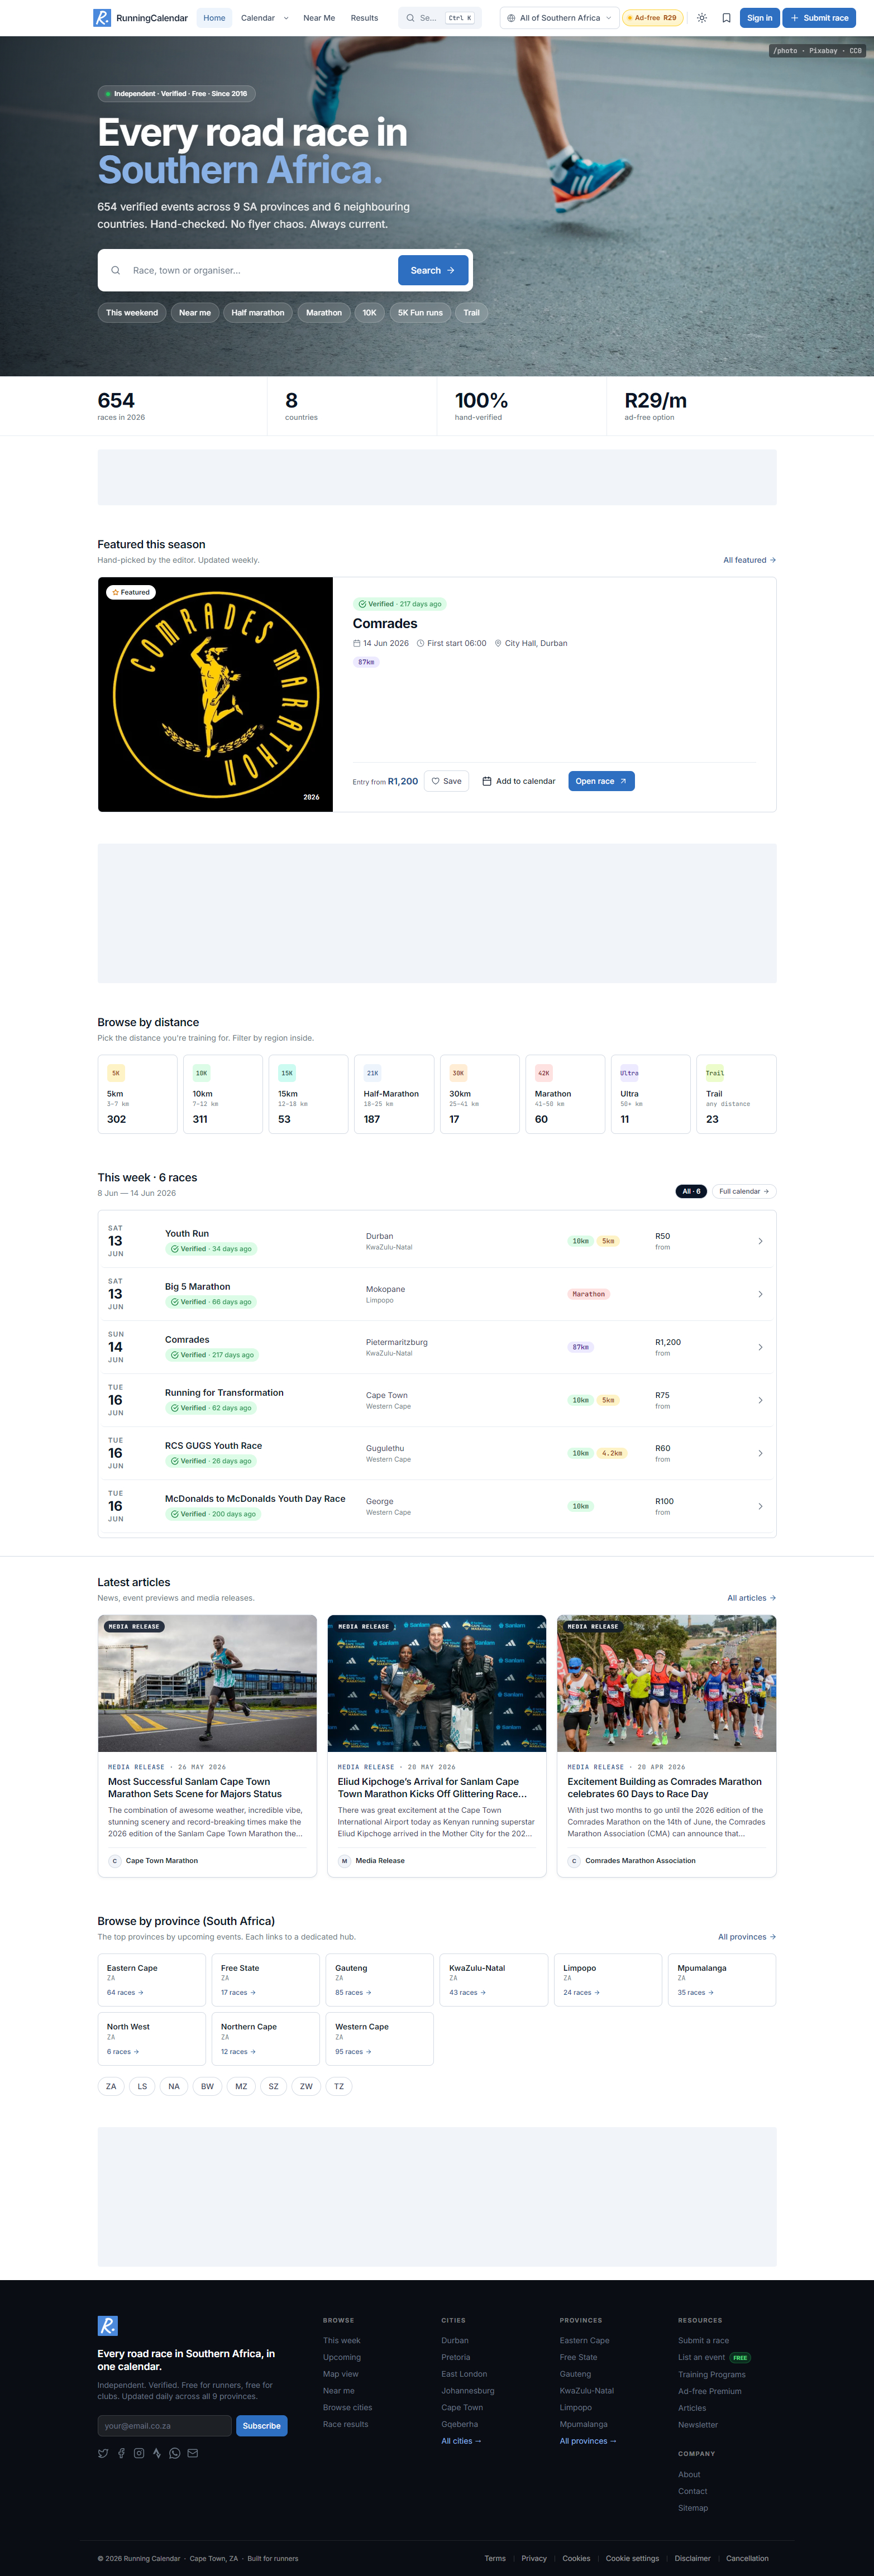Image resolution: width=874 pixels, height=2576 pixels.
Task: Open the Calendar nav item
Action: [258, 18]
